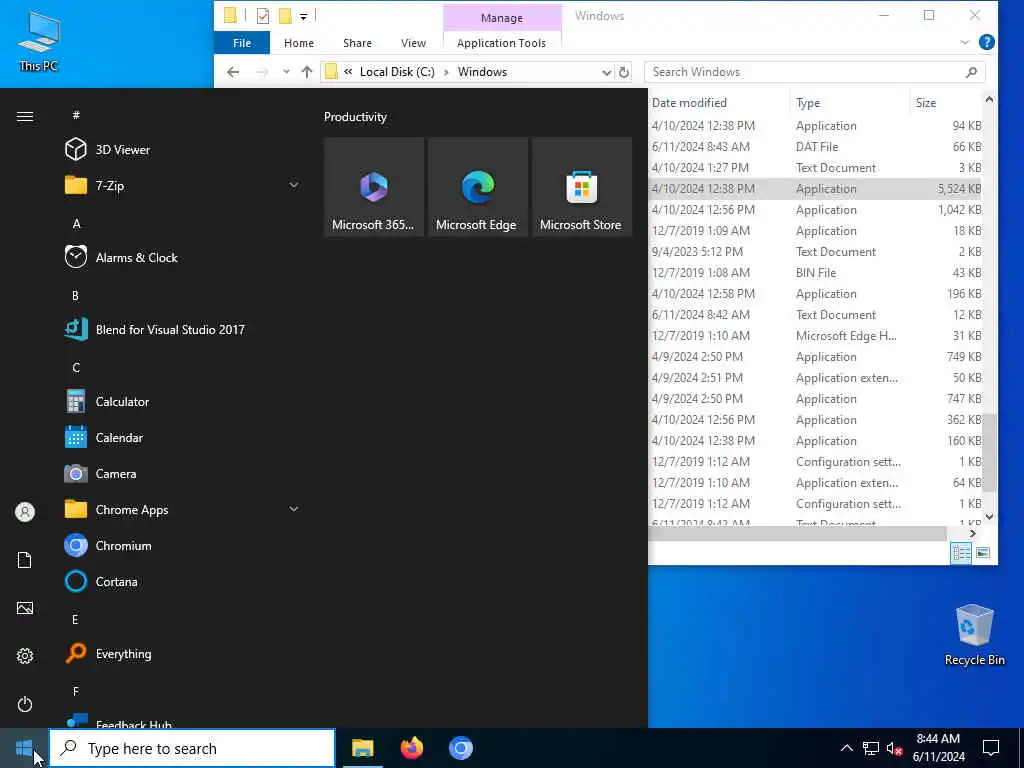1024x768 pixels.
Task: Open the Microsoft Edge tile
Action: pyautogui.click(x=477, y=187)
